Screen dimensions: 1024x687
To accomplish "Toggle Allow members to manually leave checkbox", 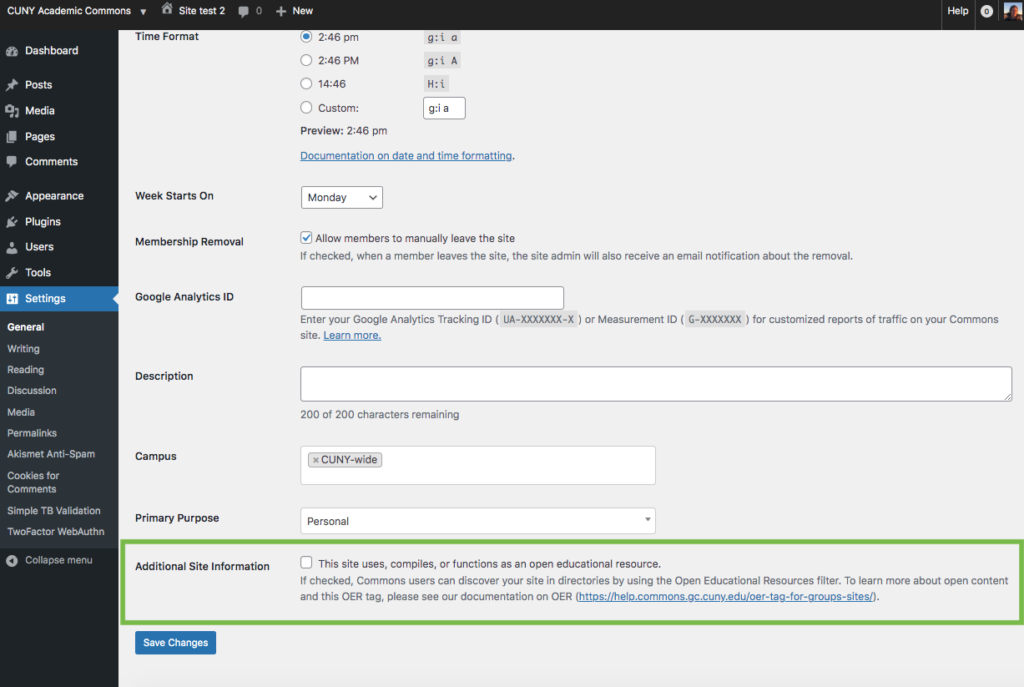I will point(306,238).
